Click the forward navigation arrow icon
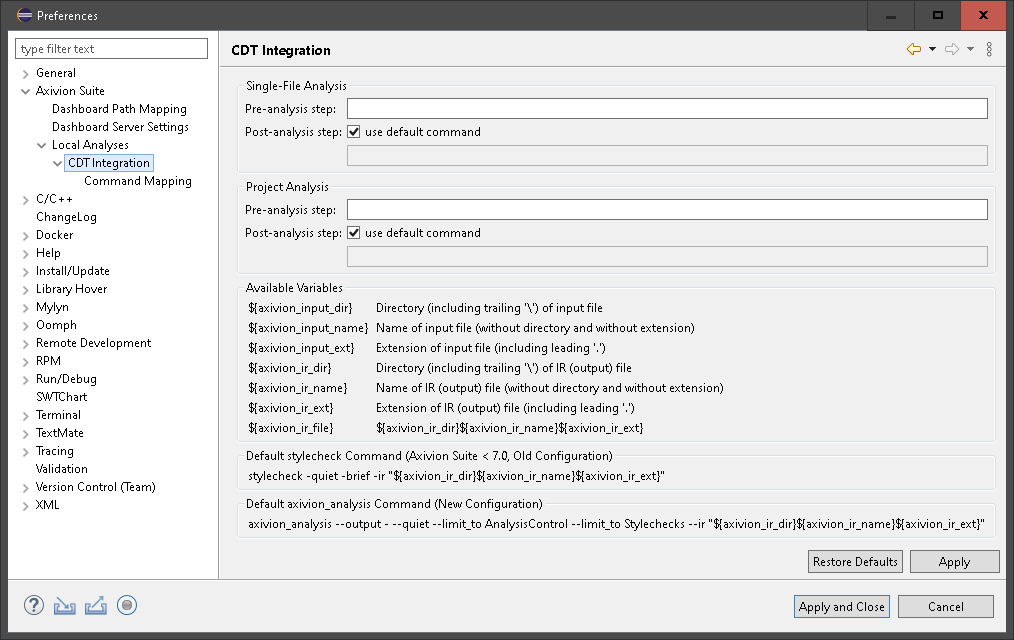The image size is (1014, 640). [952, 49]
